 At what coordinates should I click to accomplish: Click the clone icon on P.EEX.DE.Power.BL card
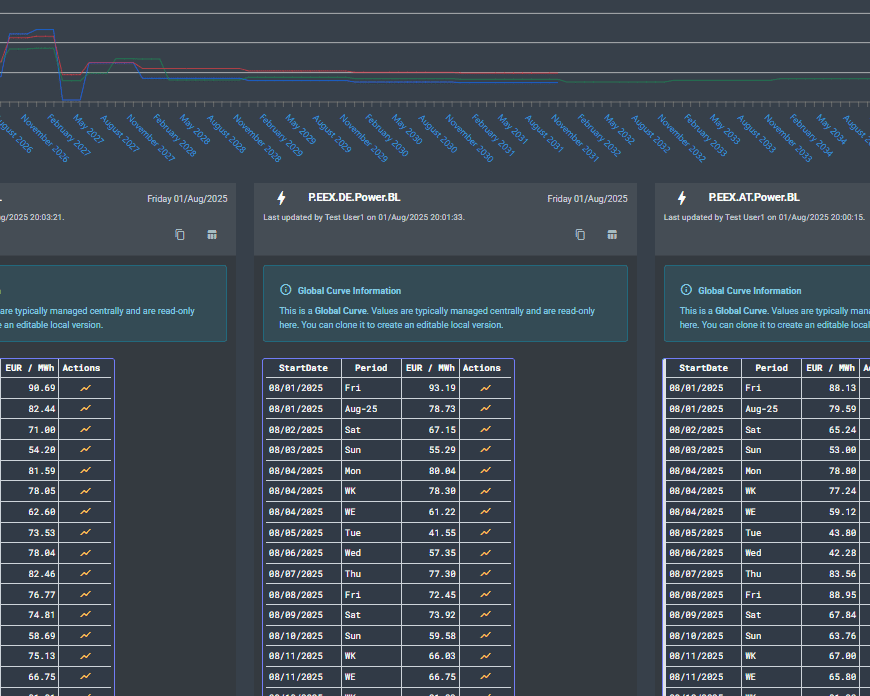[x=580, y=235]
